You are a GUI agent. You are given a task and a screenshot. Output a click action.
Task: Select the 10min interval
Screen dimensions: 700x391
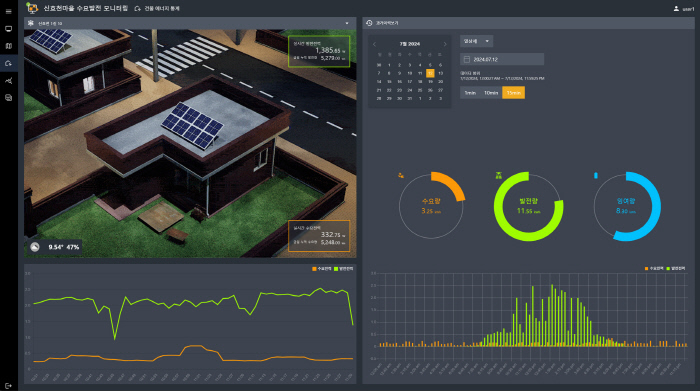(x=491, y=93)
